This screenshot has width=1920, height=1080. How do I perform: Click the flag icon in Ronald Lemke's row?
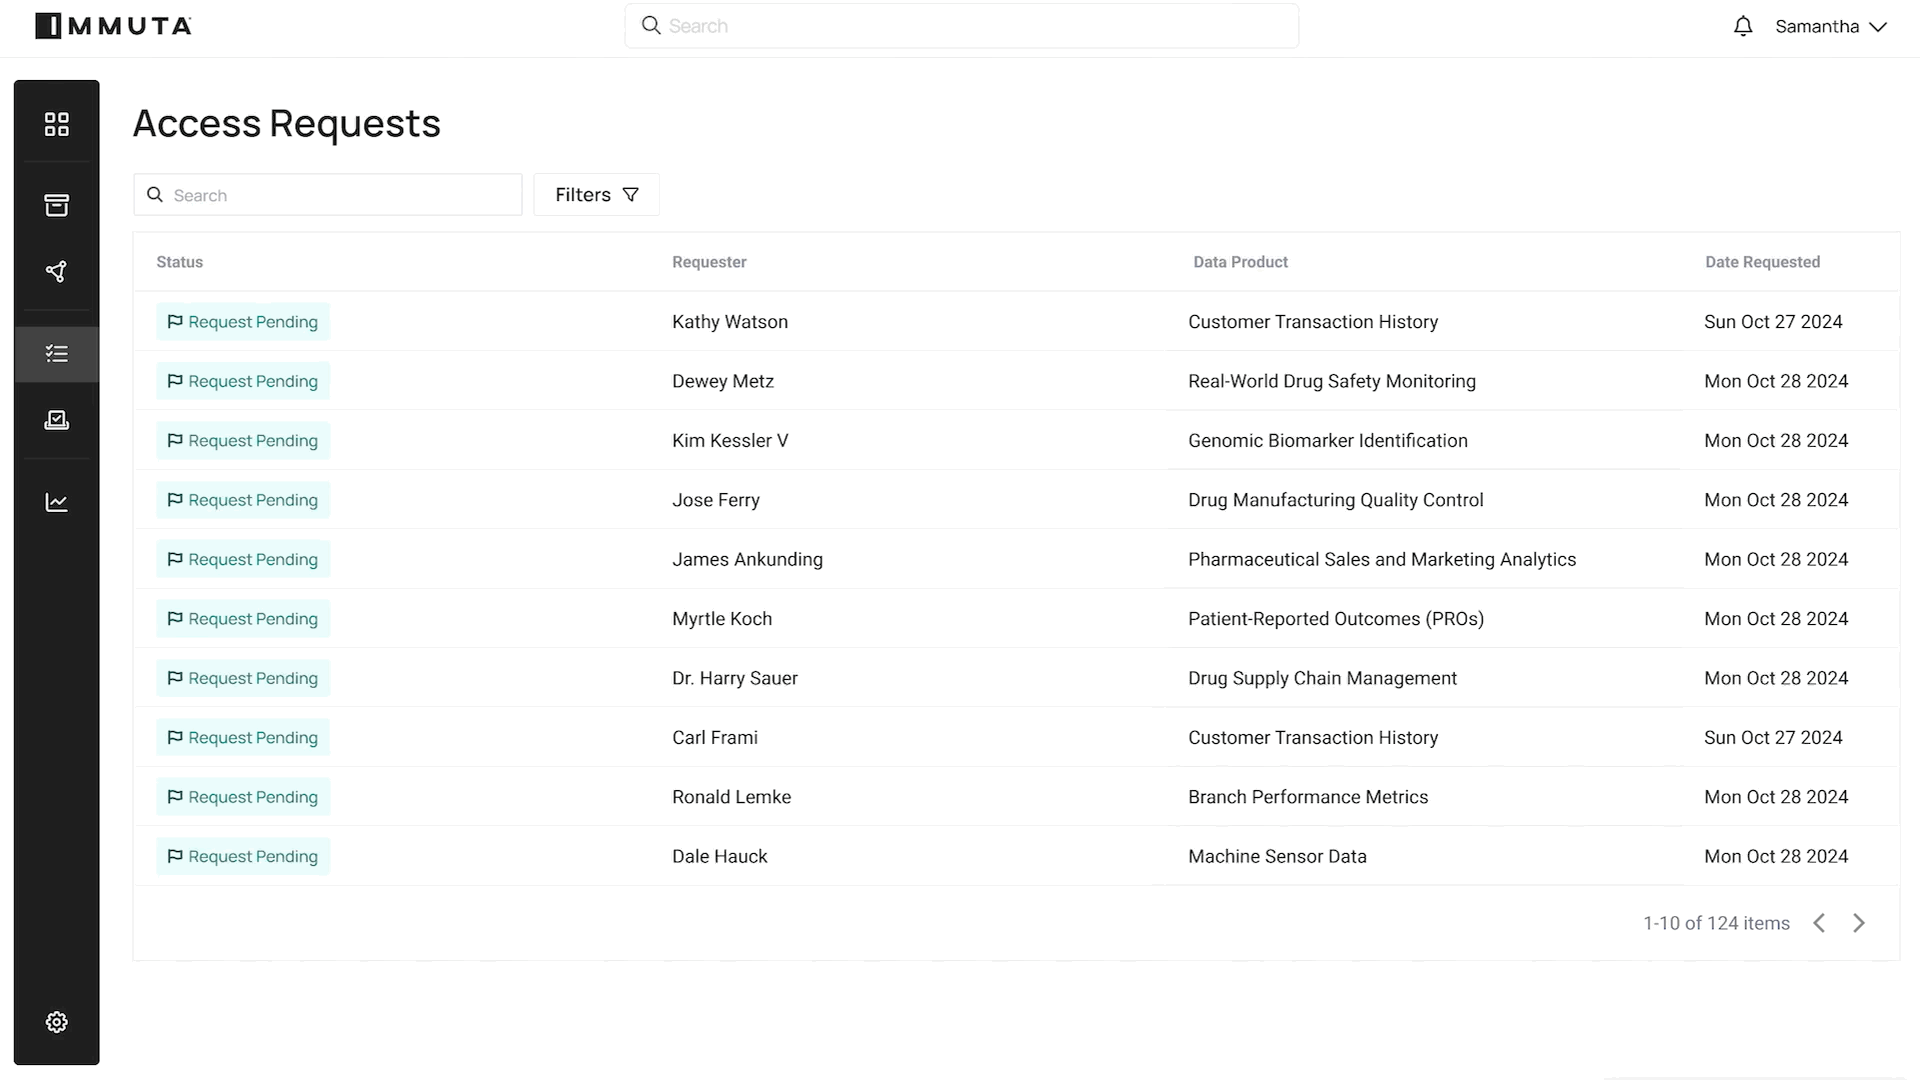pos(175,797)
